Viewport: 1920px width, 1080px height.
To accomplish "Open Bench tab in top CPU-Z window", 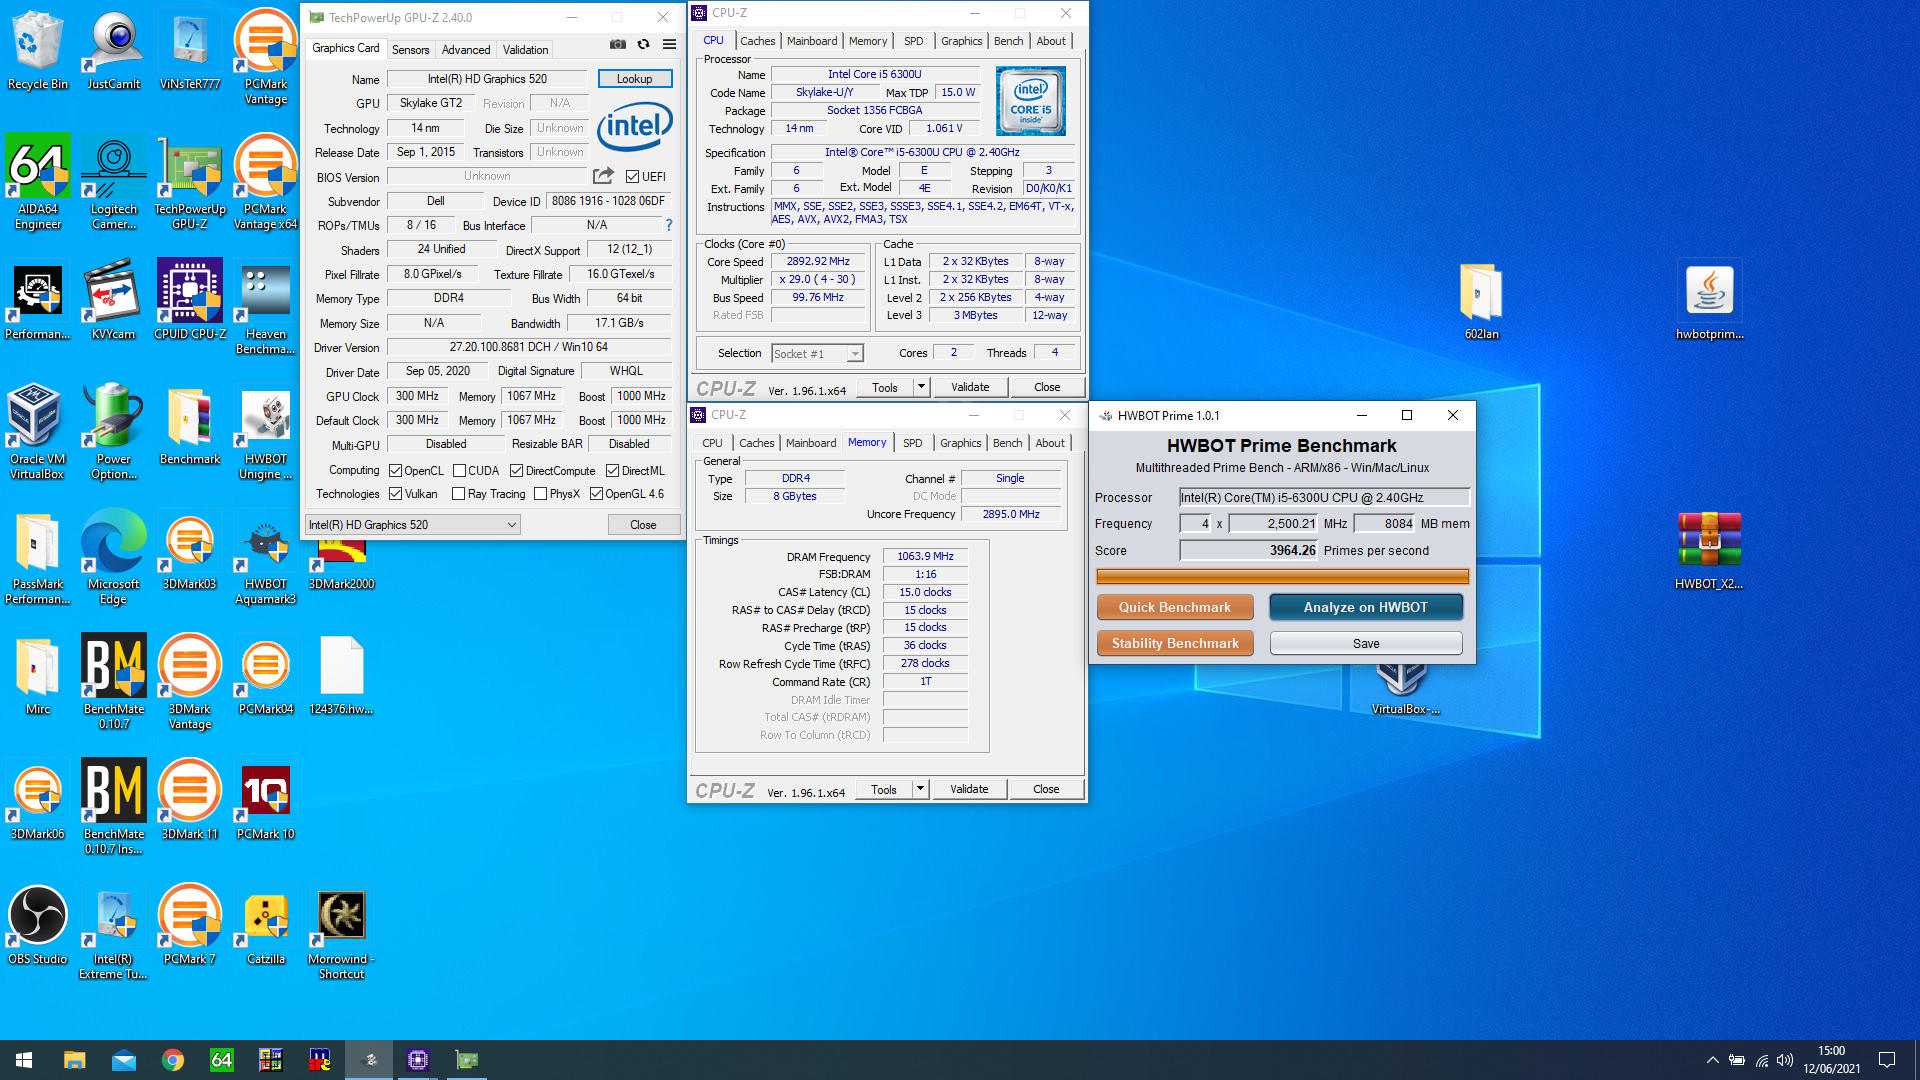I will pyautogui.click(x=1008, y=41).
